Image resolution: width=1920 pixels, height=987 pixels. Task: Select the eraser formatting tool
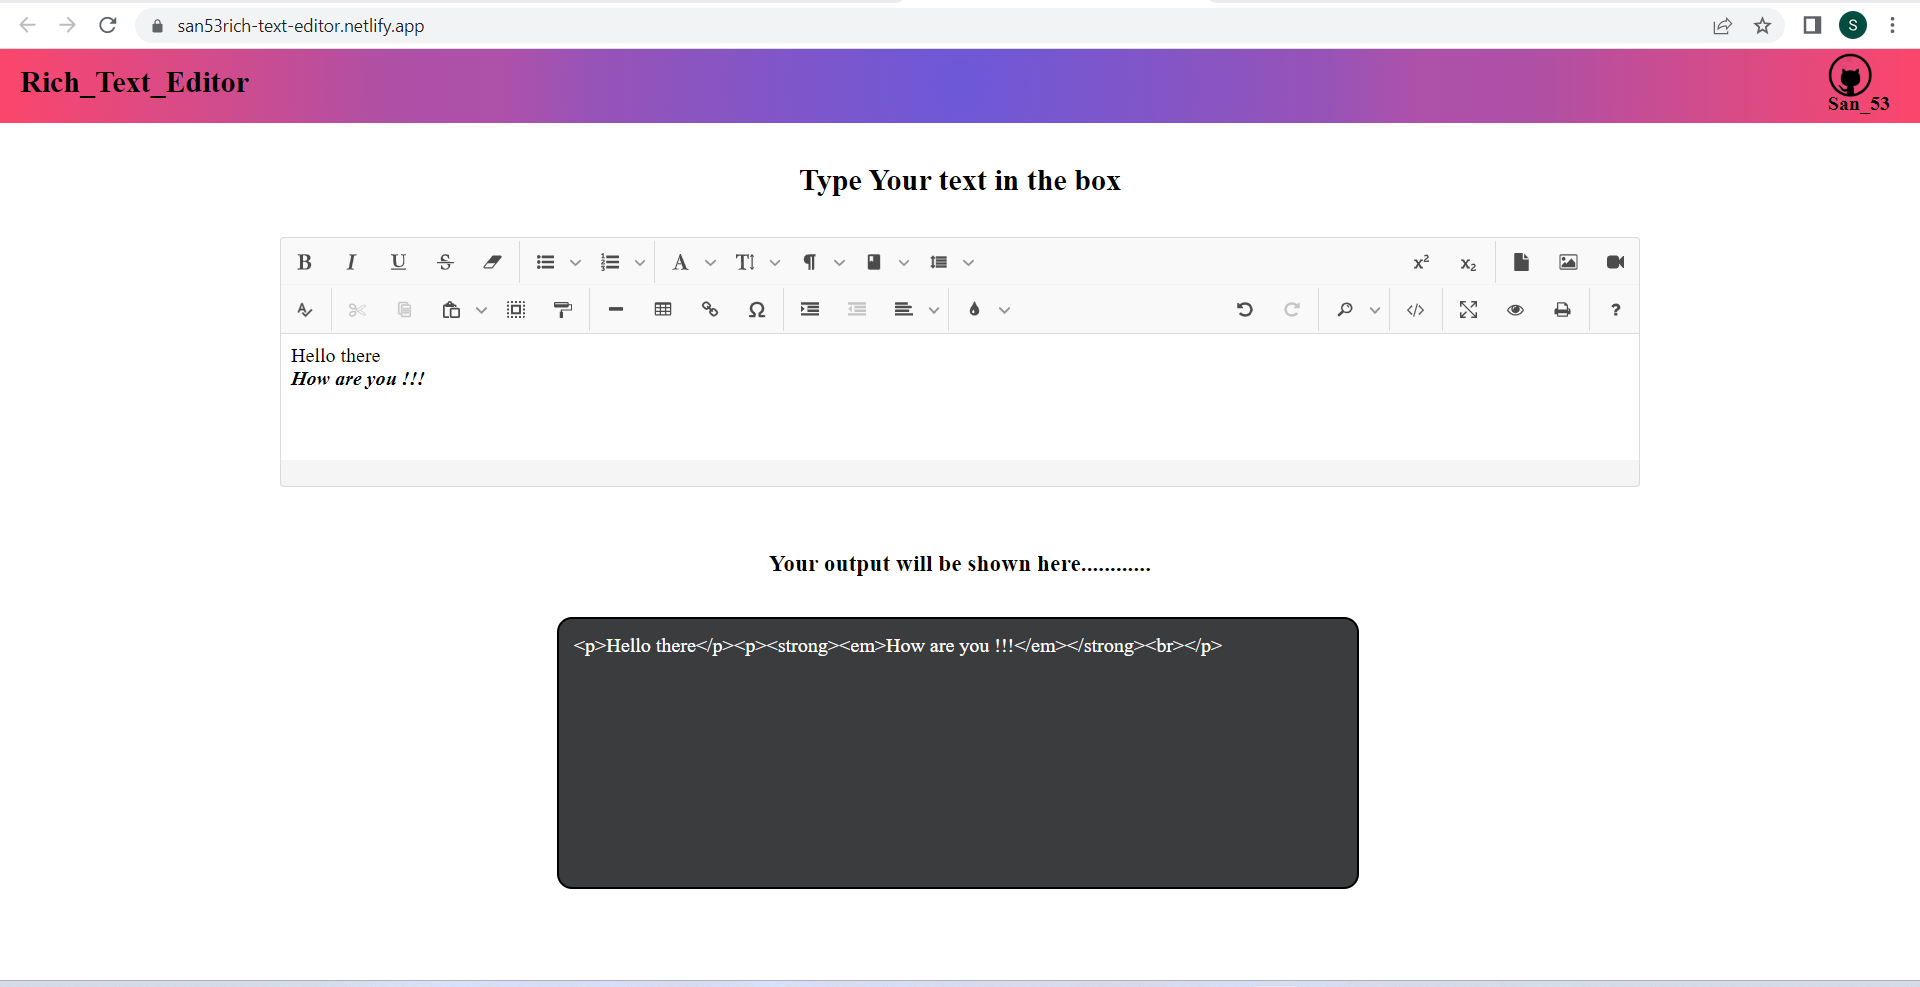point(492,262)
